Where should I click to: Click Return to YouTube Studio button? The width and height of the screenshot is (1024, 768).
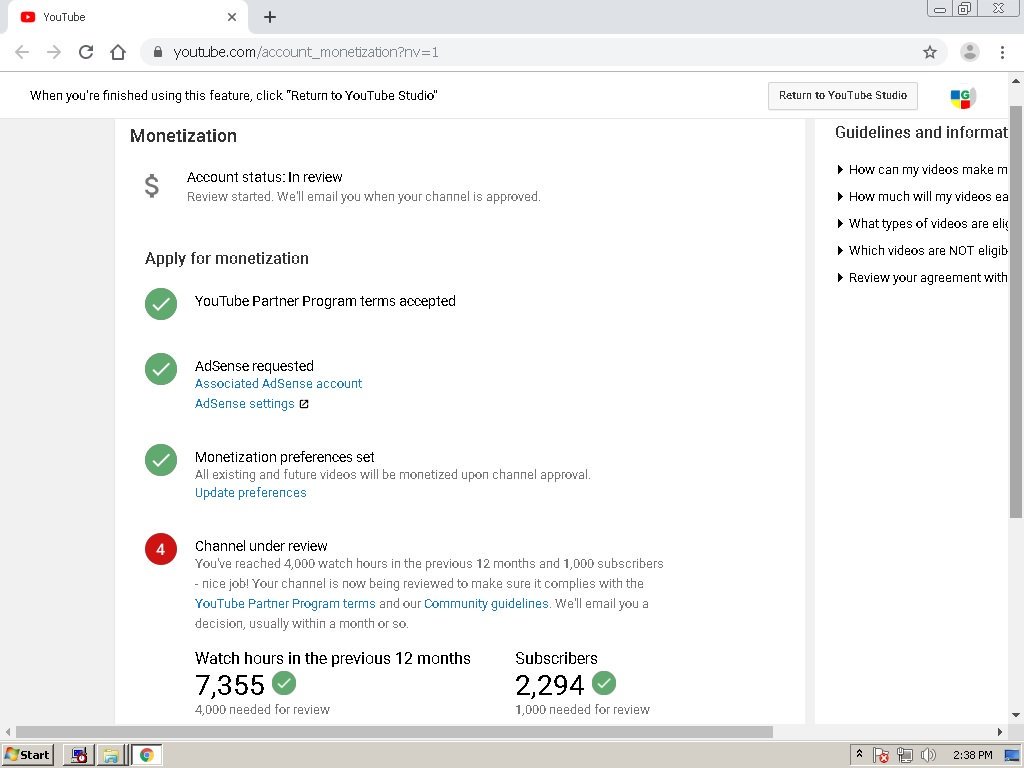[x=842, y=95]
